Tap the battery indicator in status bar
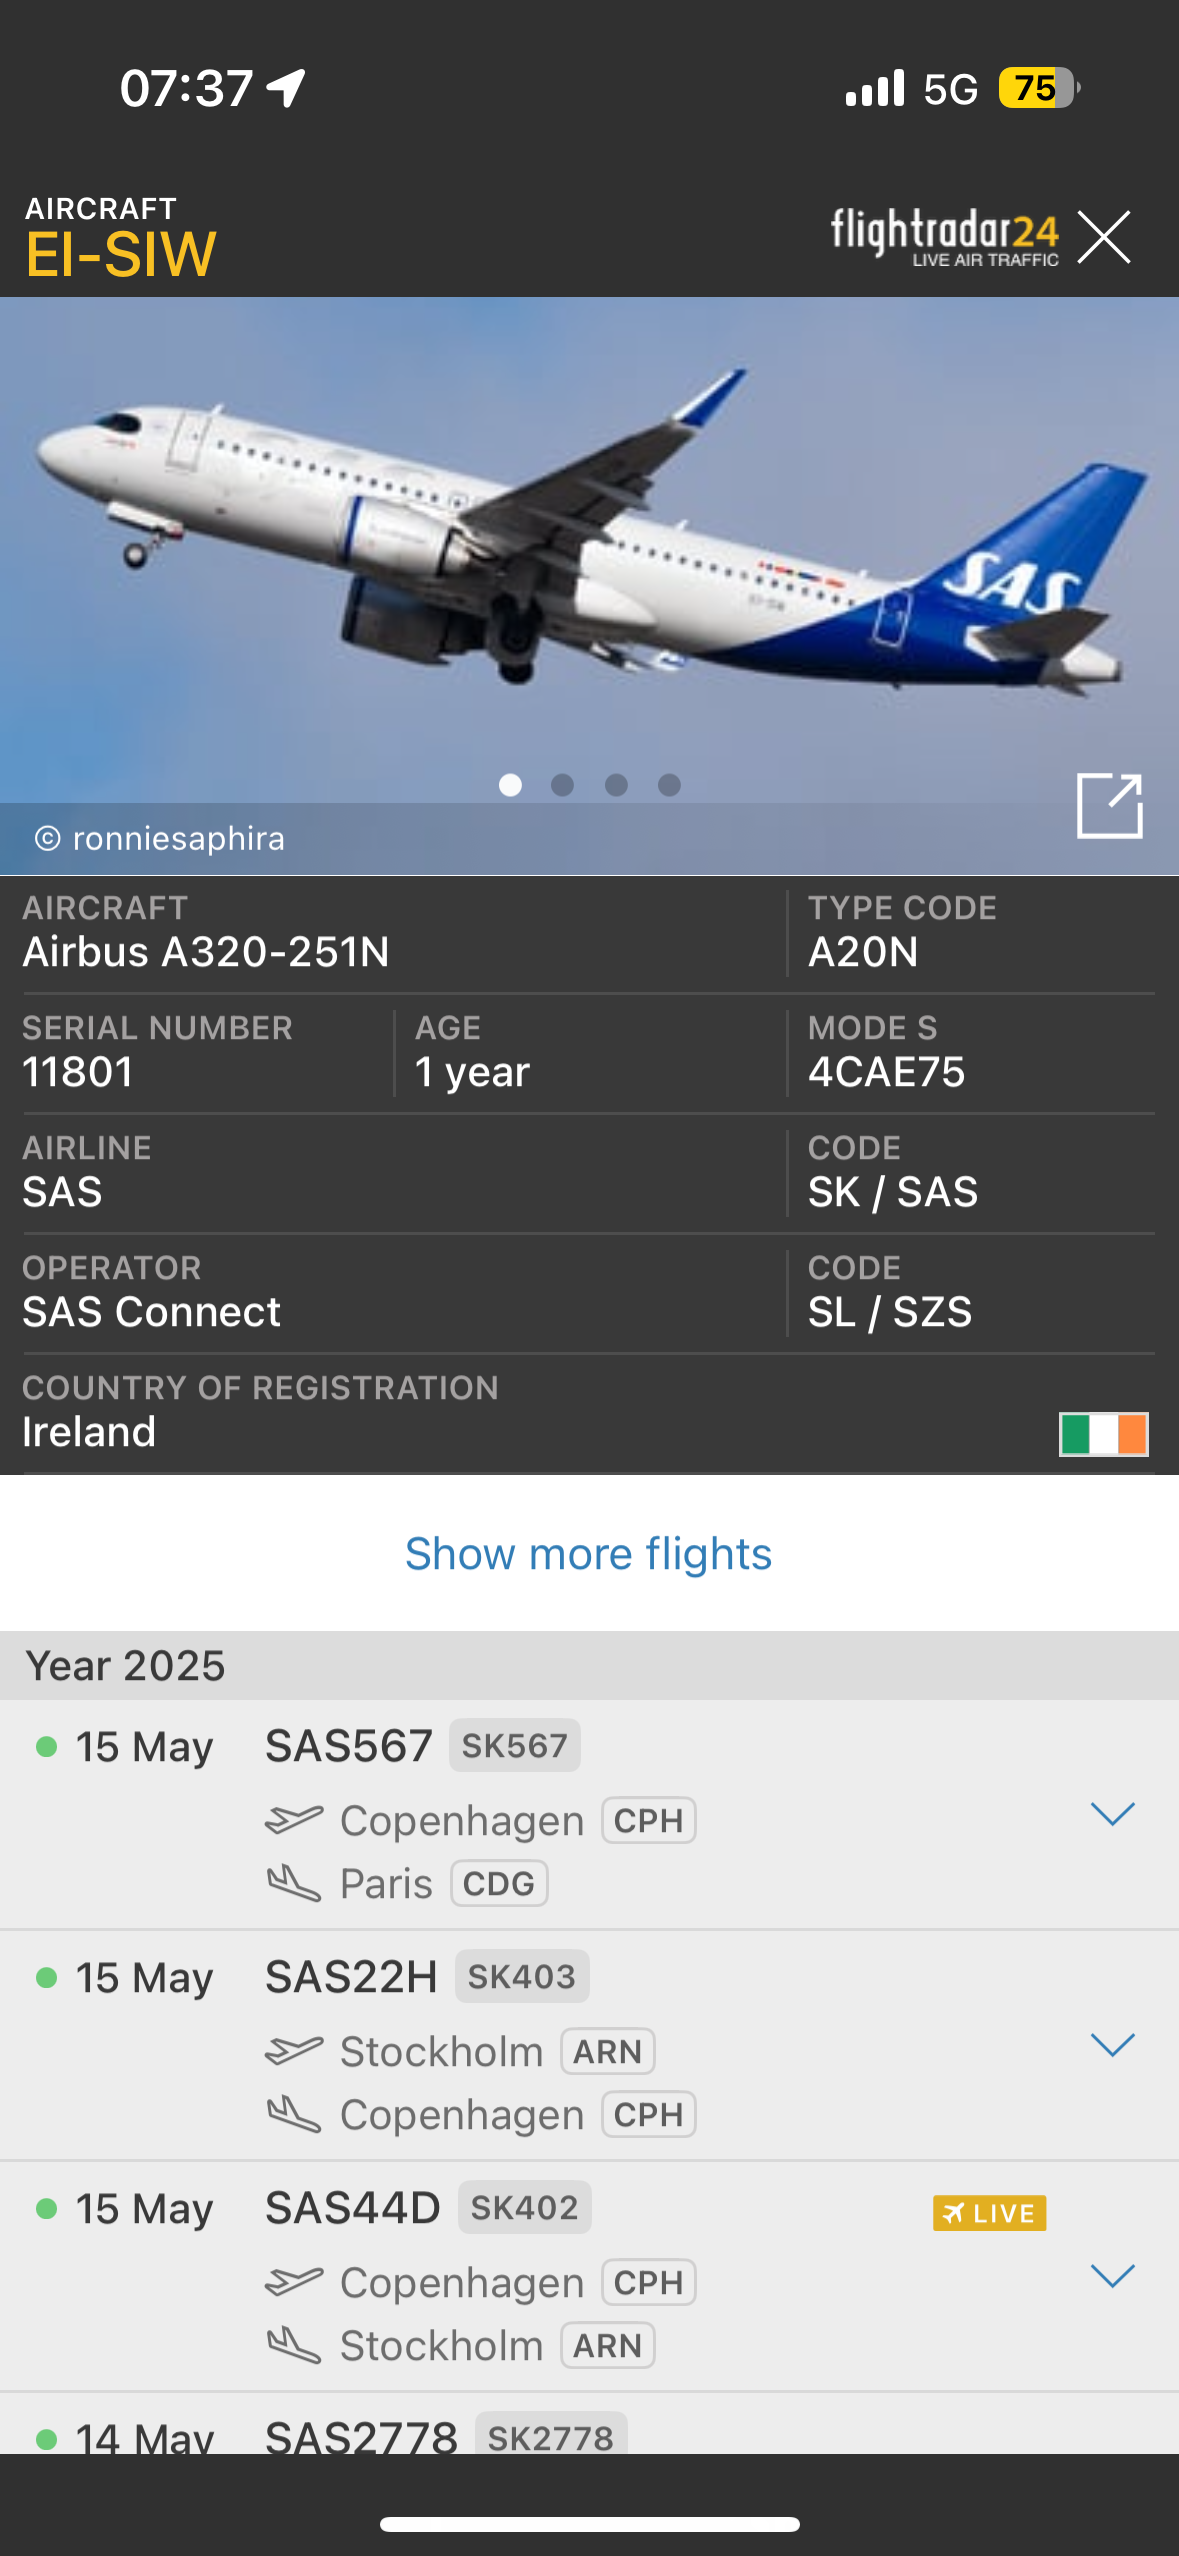 pos(1037,88)
